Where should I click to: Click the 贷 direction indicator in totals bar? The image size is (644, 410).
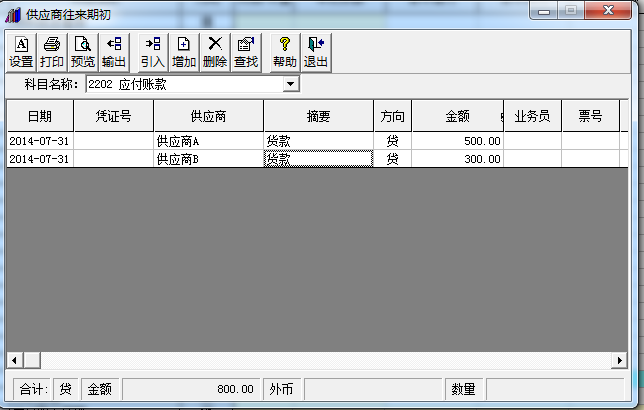[65, 389]
